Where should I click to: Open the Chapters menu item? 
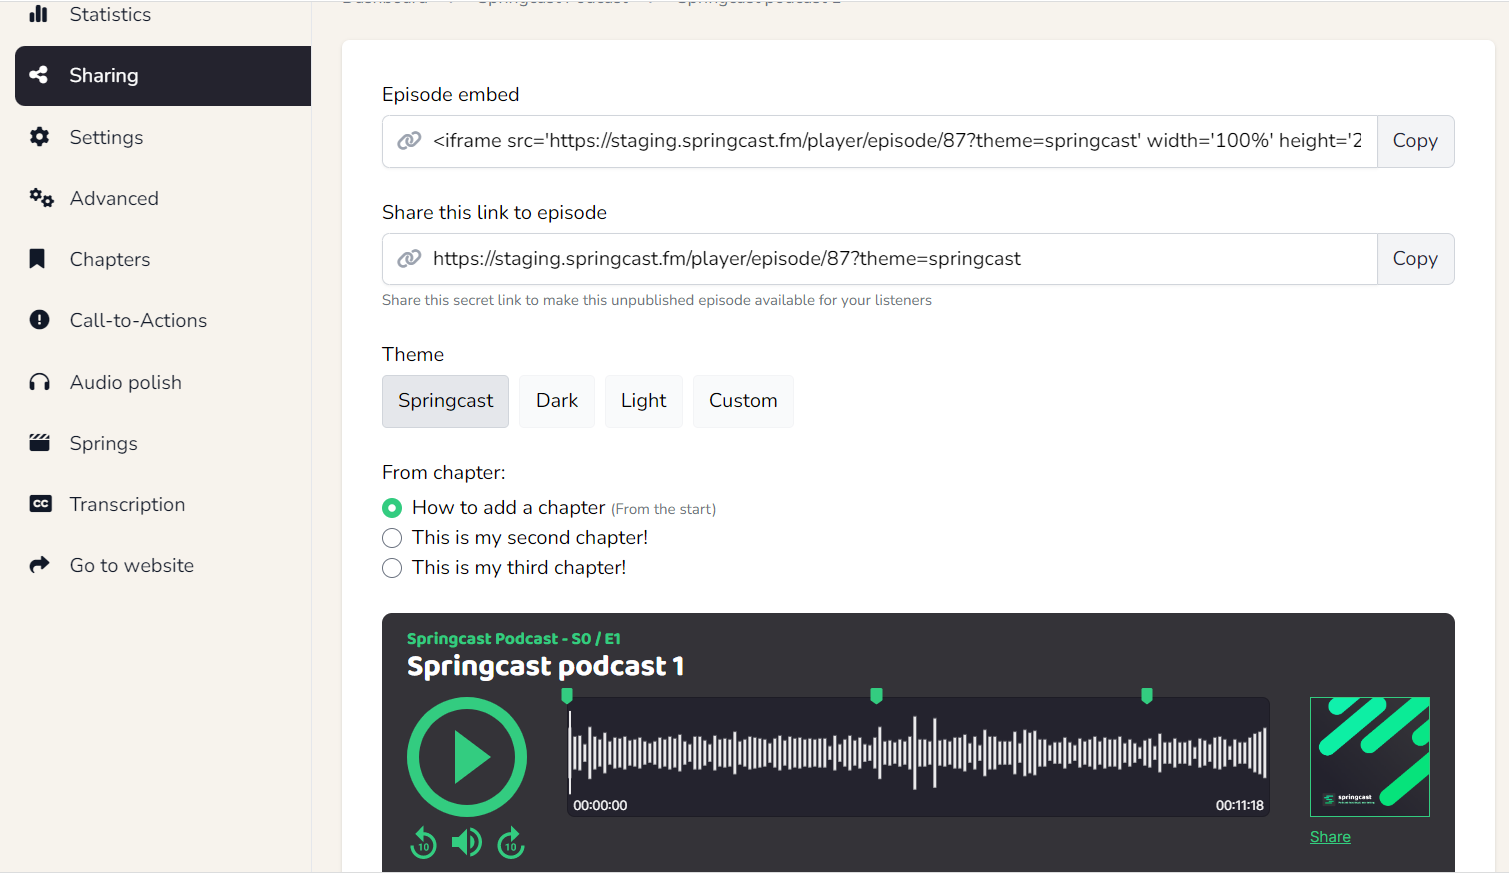coord(110,259)
